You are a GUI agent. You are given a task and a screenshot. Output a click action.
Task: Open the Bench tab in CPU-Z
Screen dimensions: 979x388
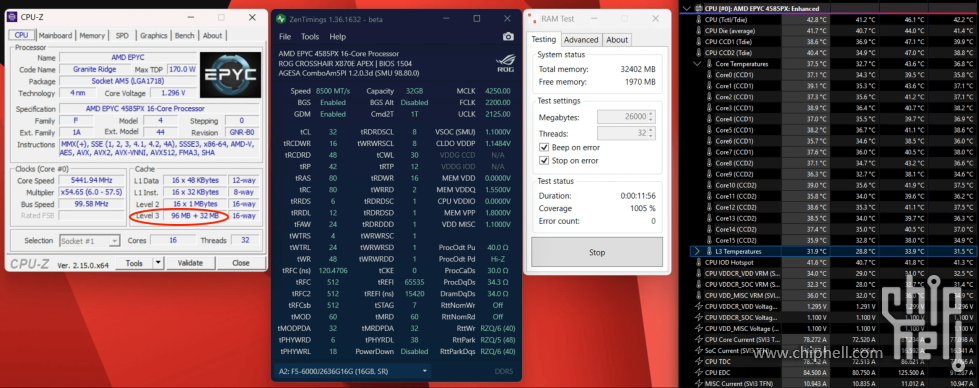184,36
